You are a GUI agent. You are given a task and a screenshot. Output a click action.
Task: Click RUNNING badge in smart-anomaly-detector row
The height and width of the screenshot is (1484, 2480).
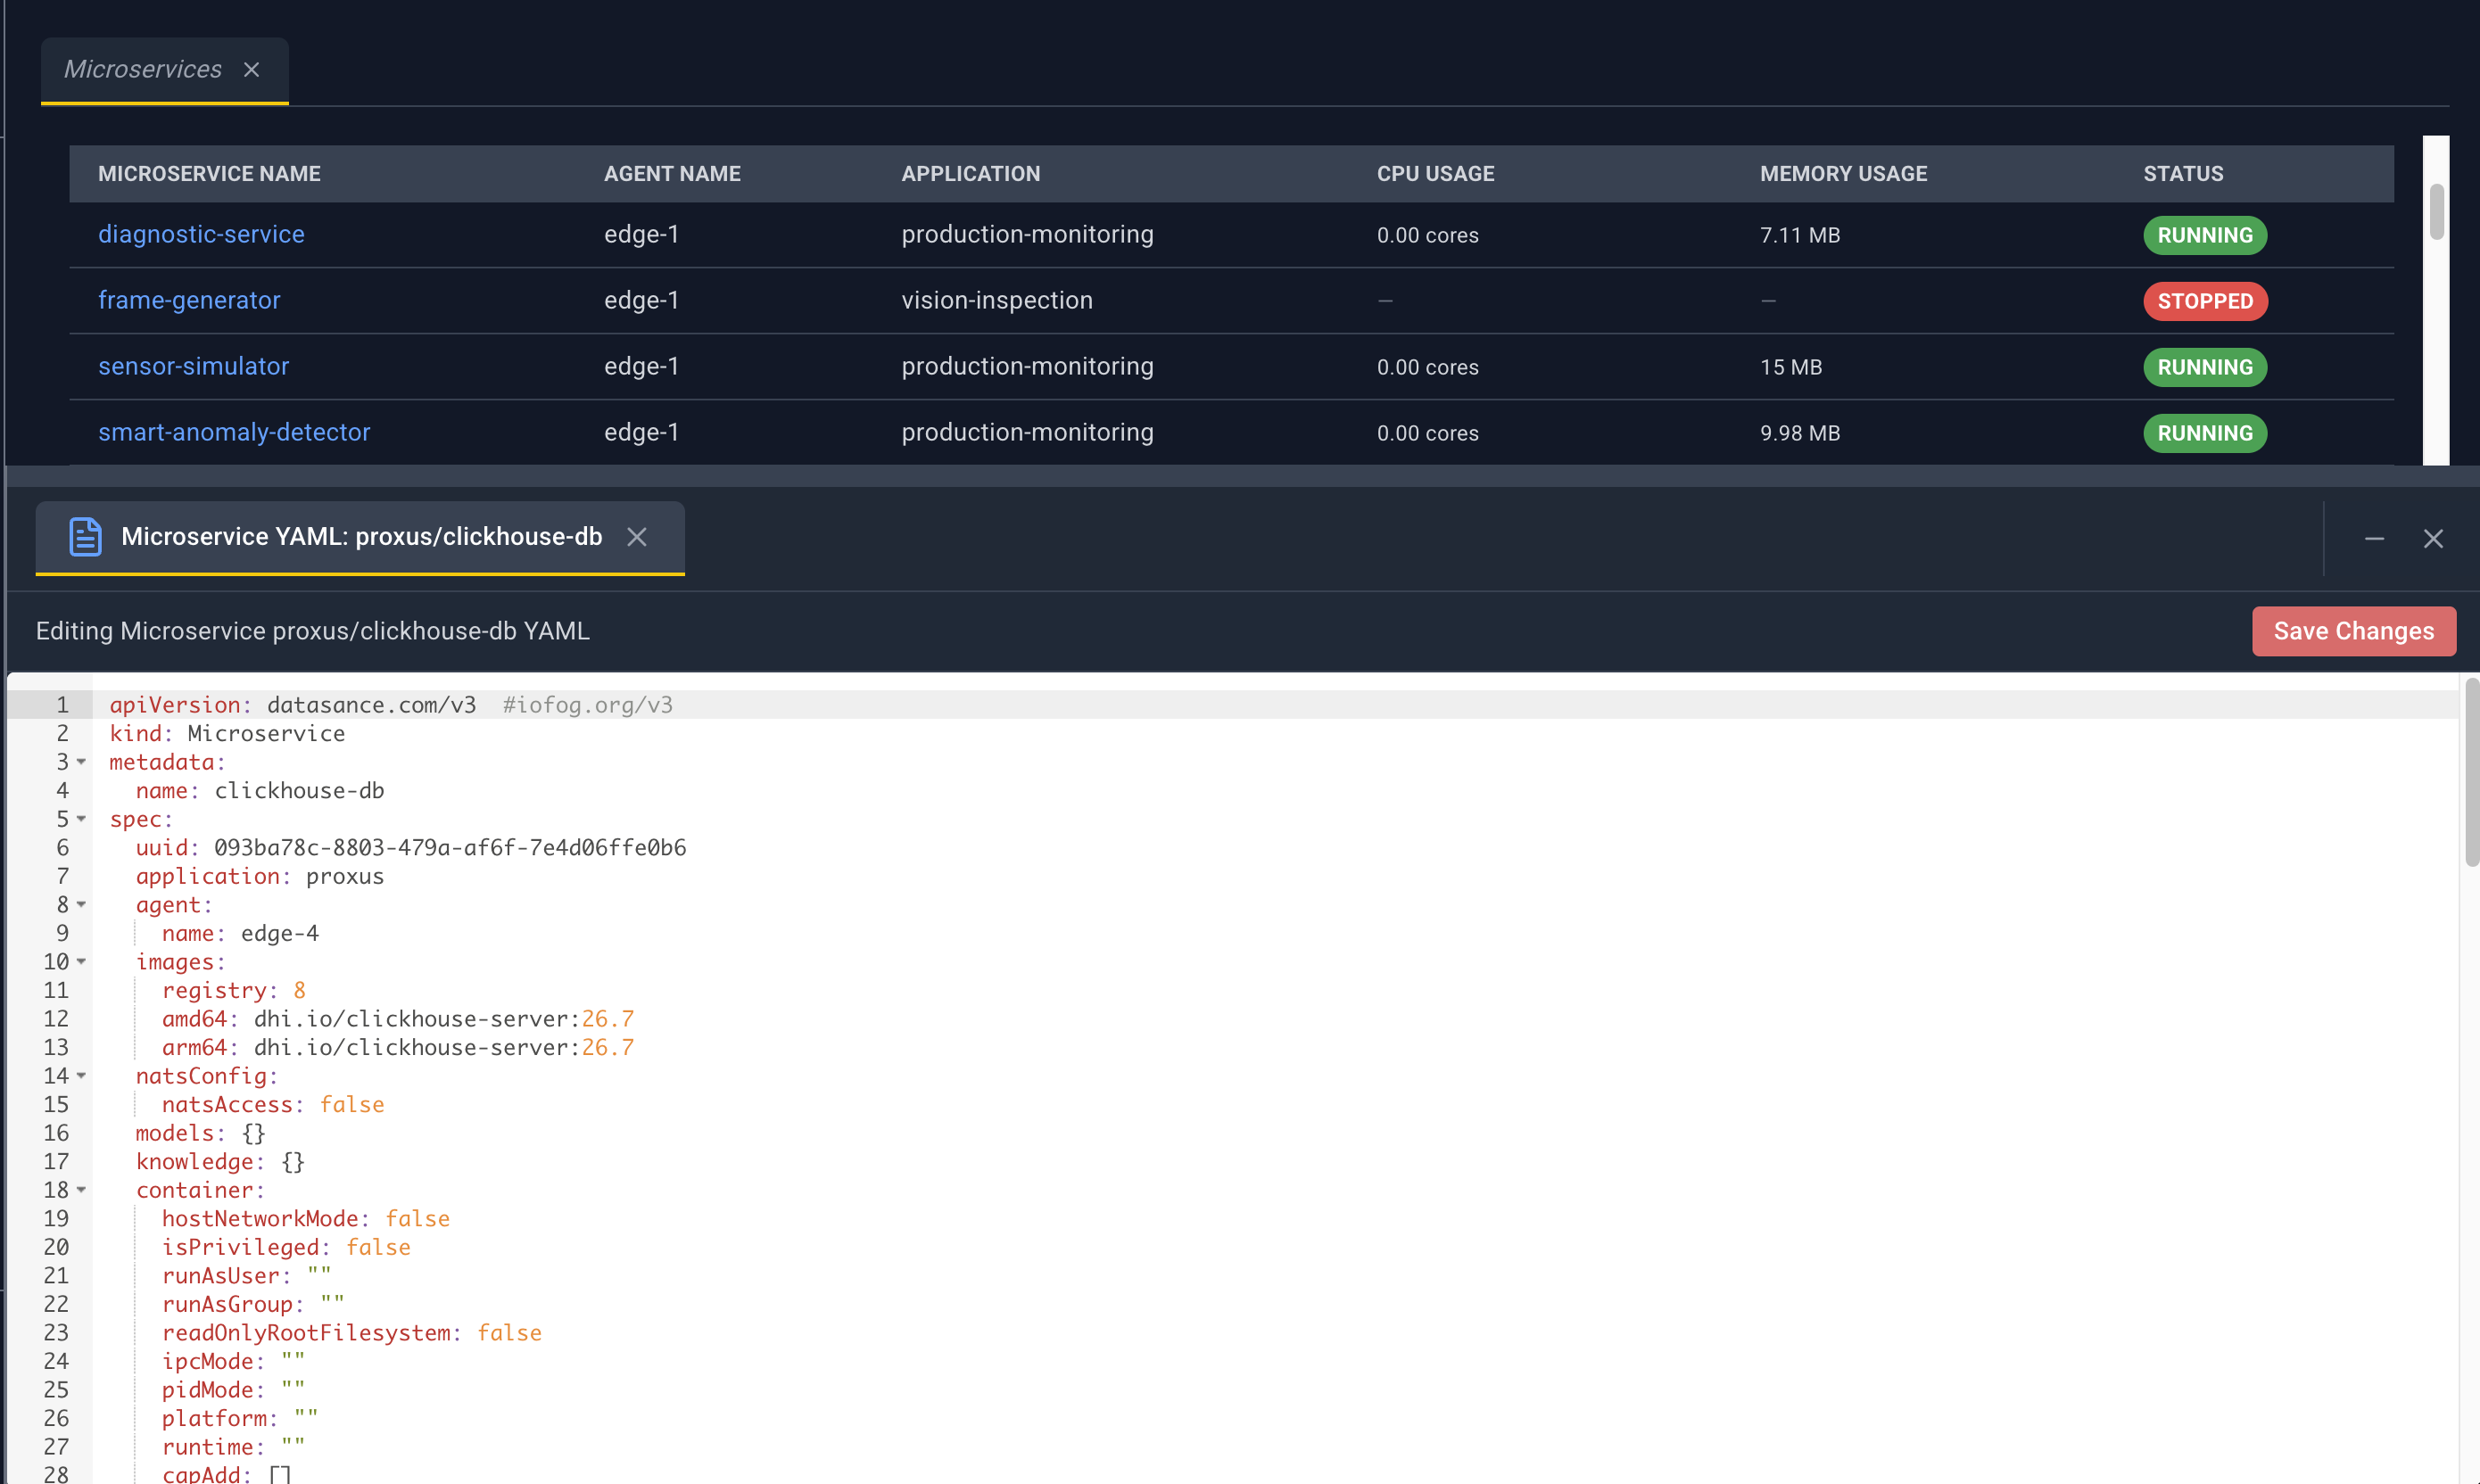click(2204, 433)
